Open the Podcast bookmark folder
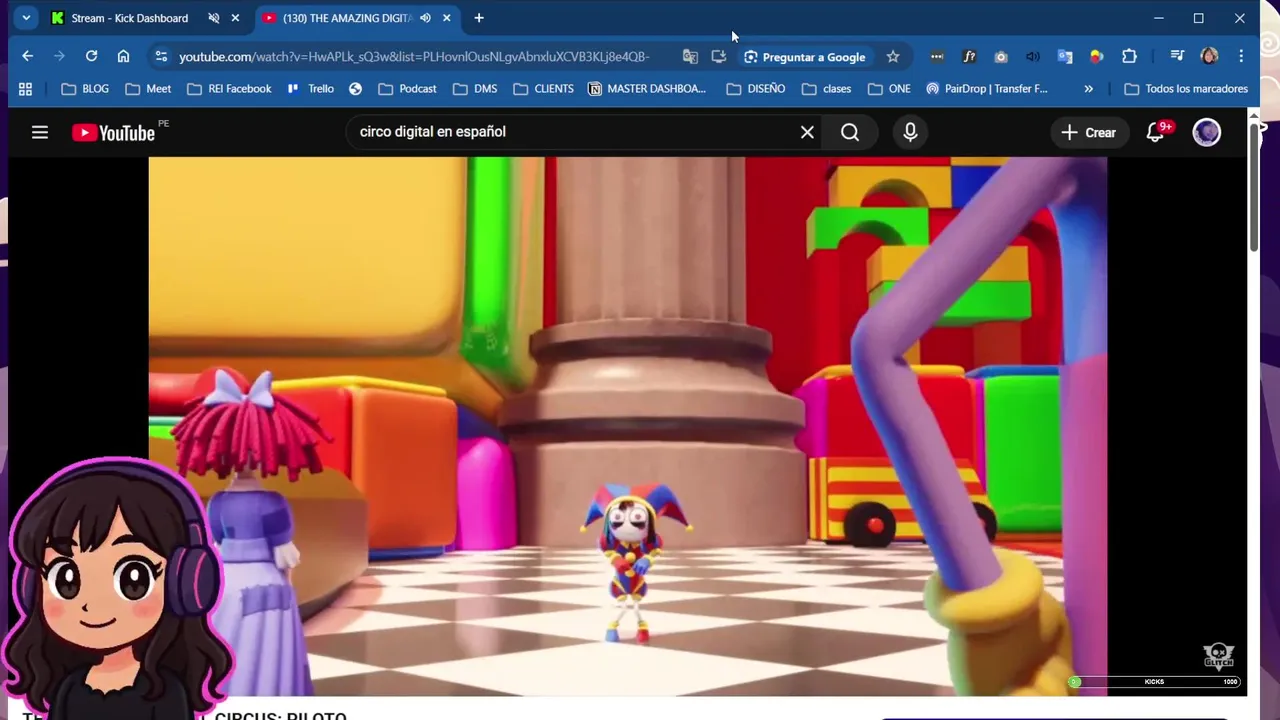 coord(407,89)
